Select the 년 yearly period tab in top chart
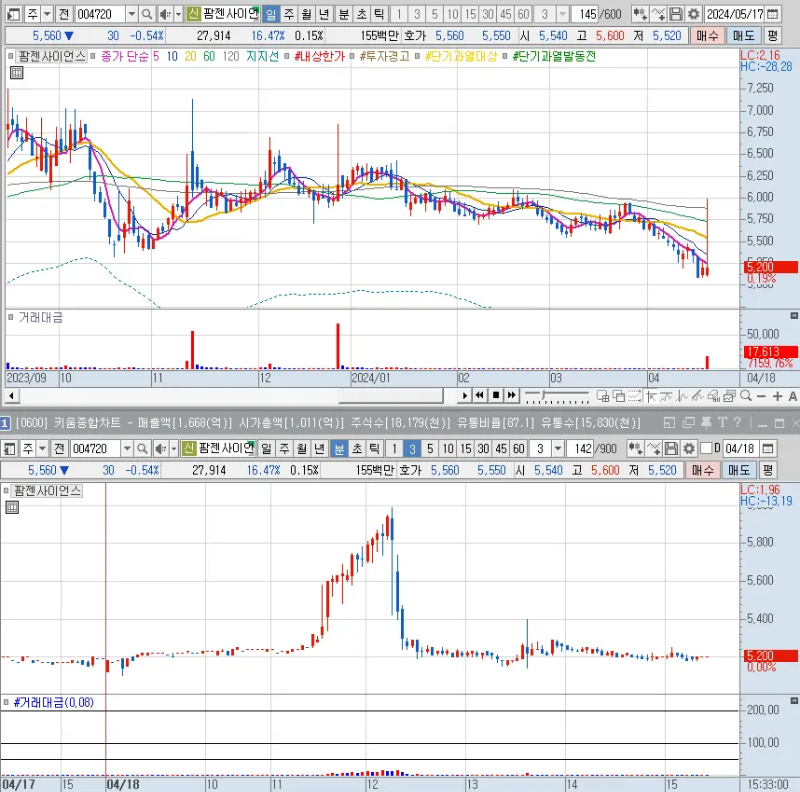This screenshot has width=800, height=792. point(323,14)
